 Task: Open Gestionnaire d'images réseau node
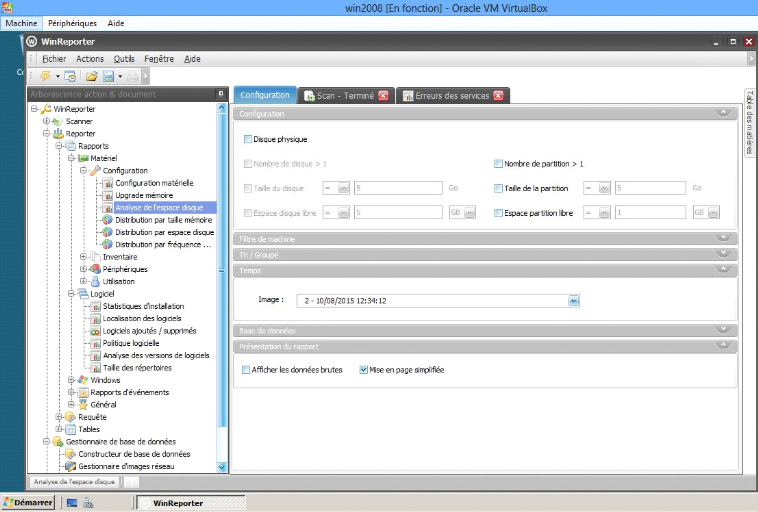click(x=127, y=465)
